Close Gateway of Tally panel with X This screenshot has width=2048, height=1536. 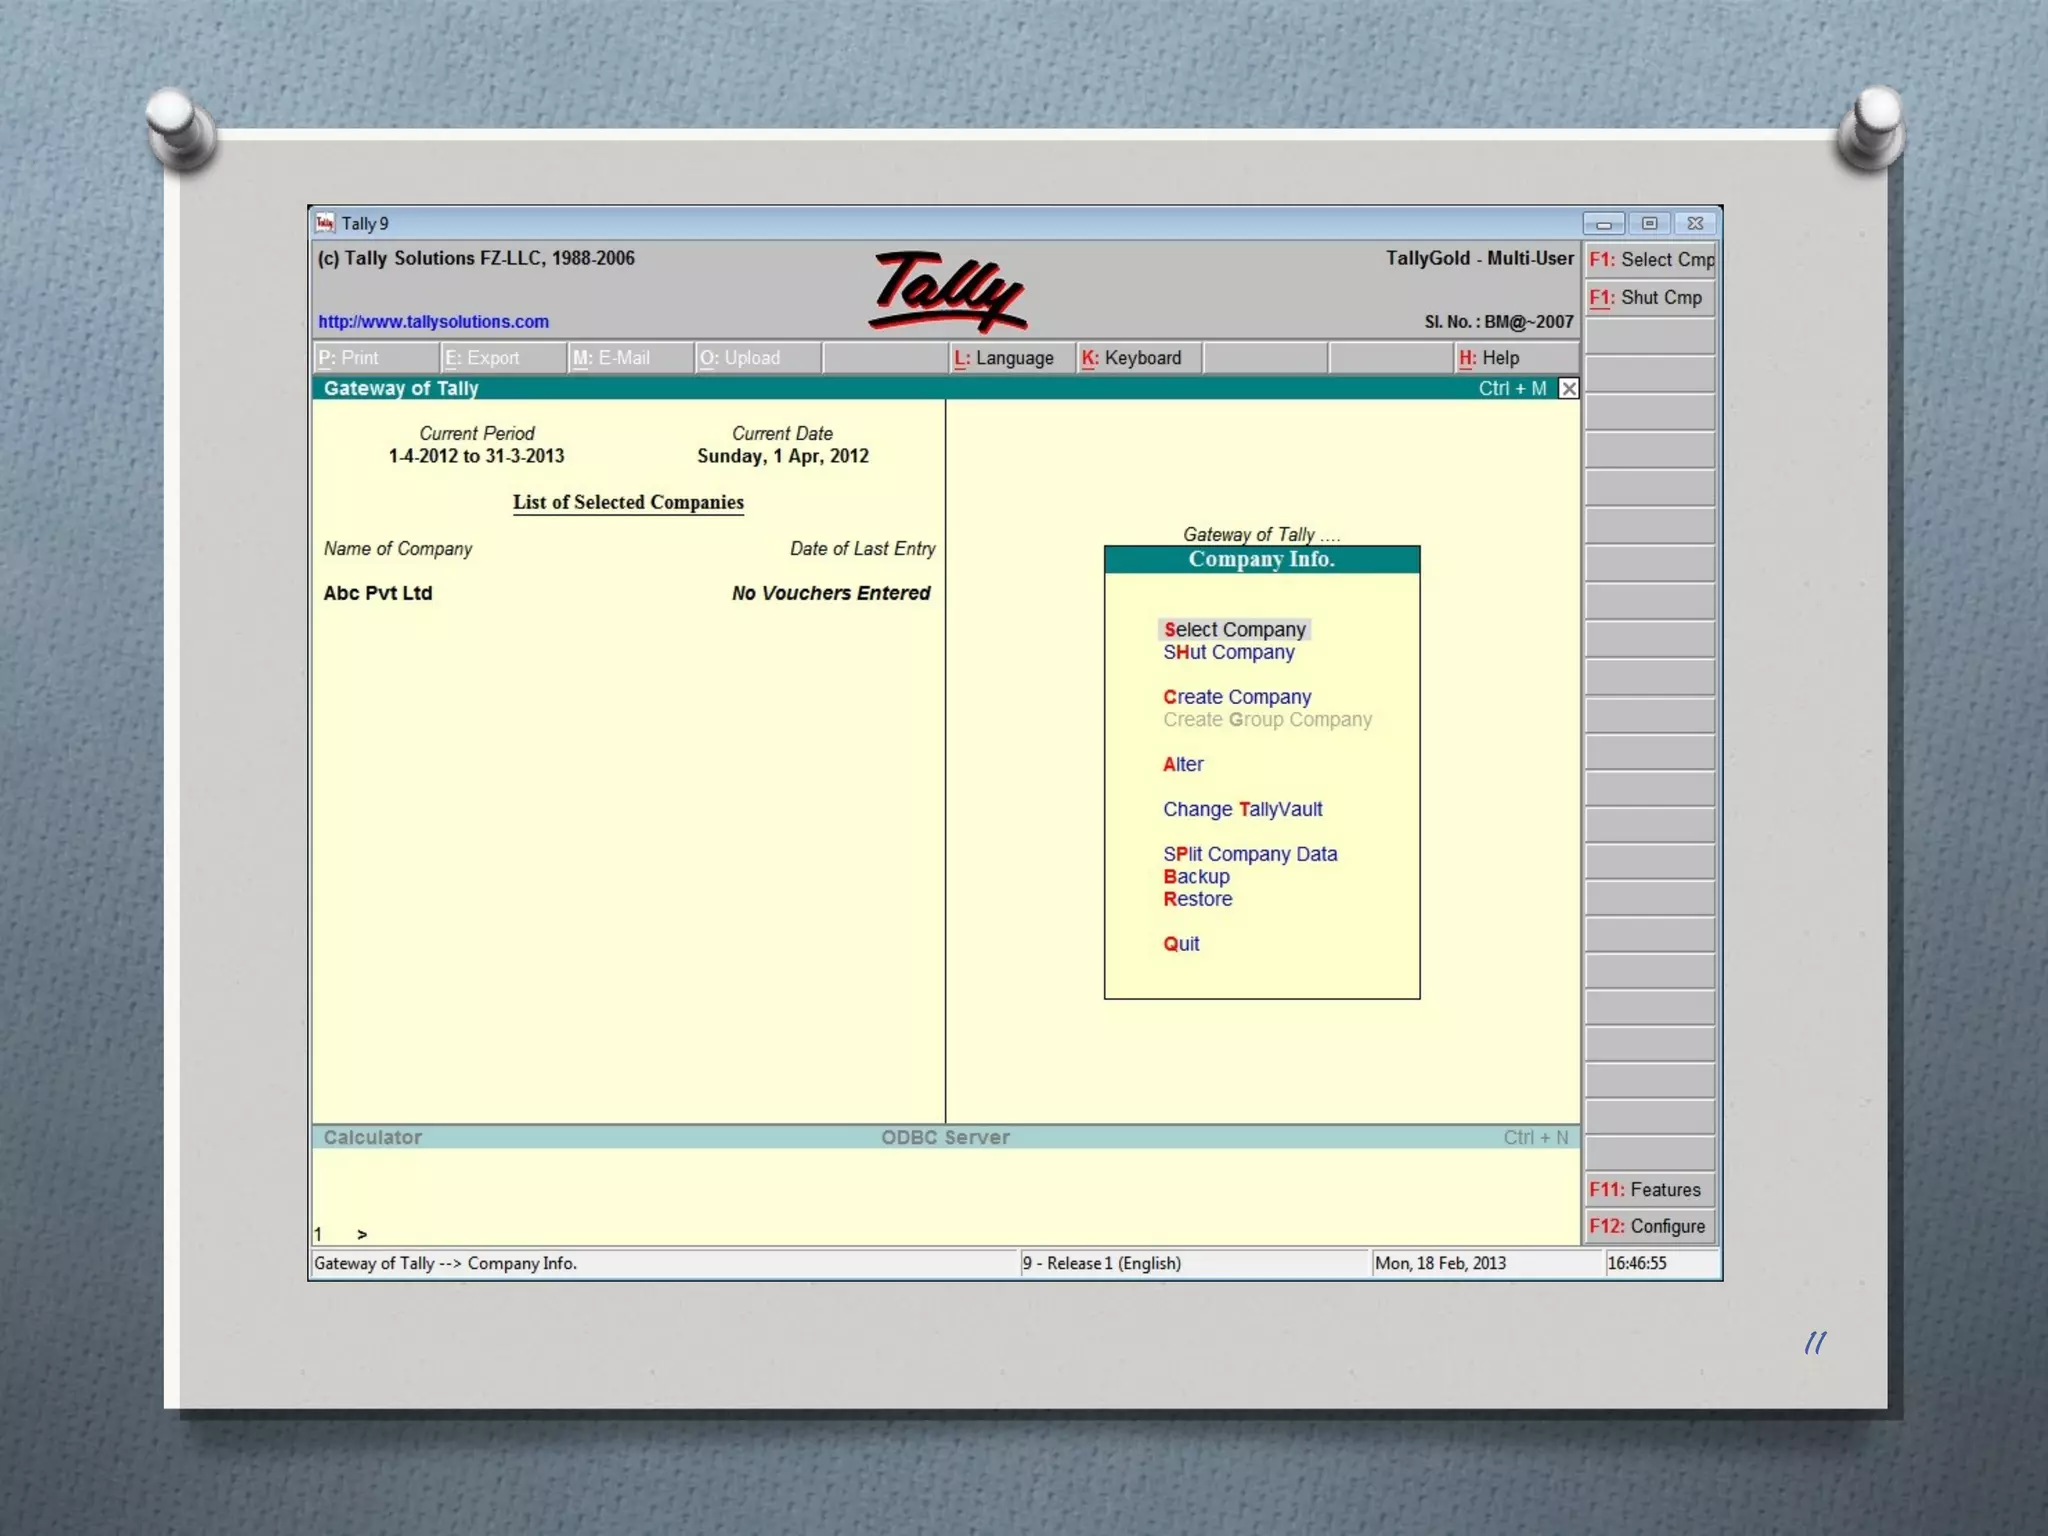(1568, 388)
